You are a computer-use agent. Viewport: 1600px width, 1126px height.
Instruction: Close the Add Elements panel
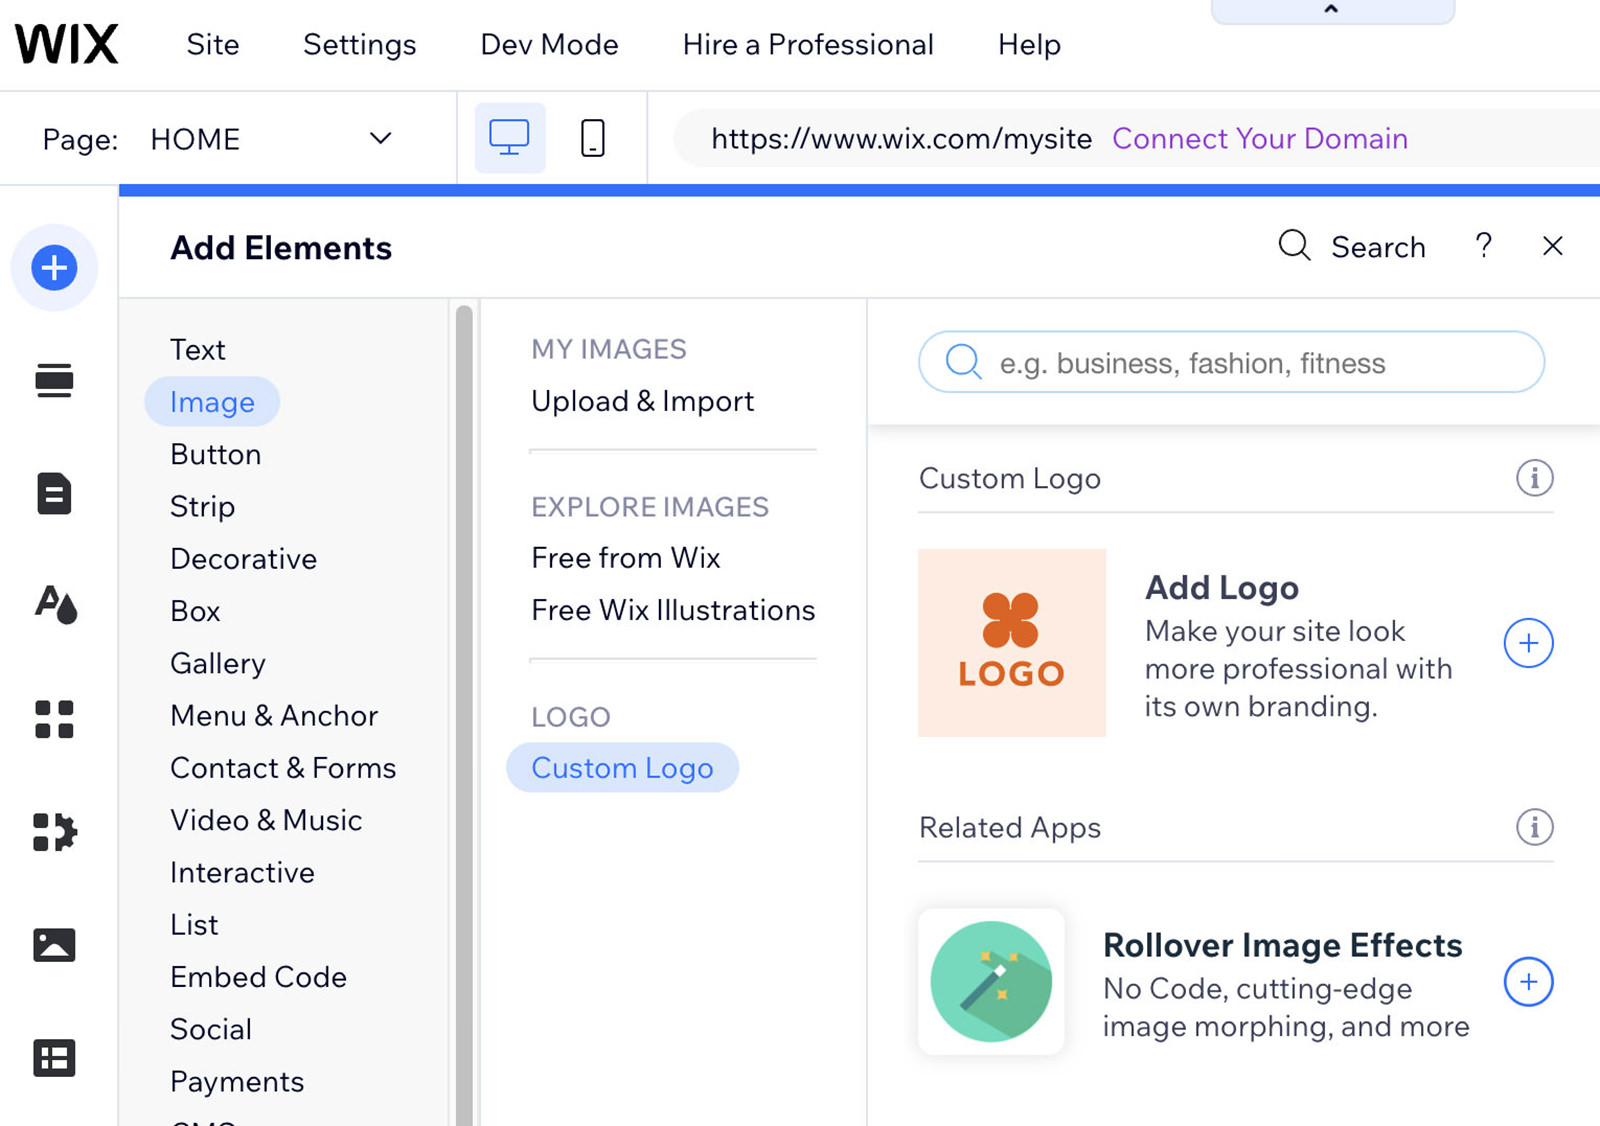tap(1552, 246)
